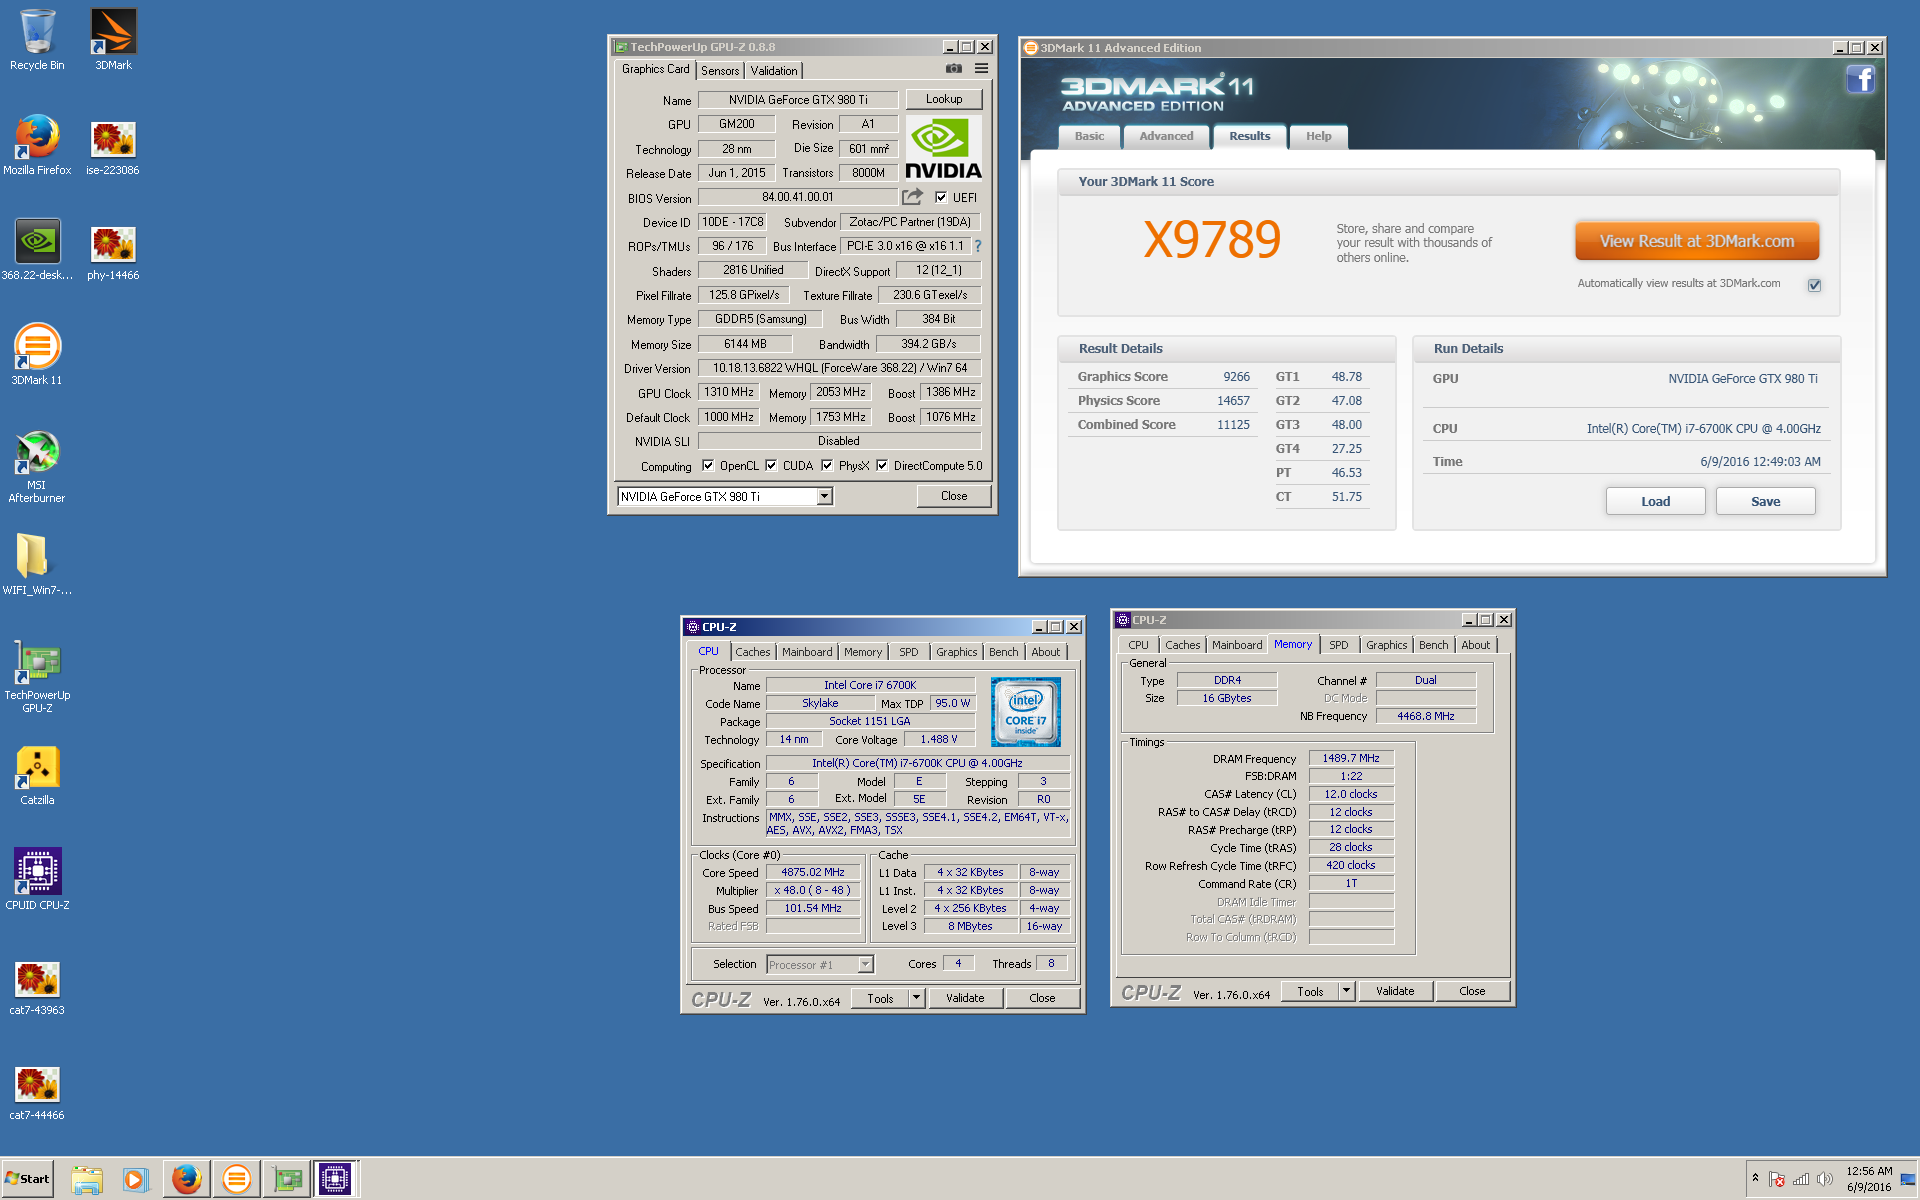Open the Catzilla desktop shortcut
Image resolution: width=1920 pixels, height=1200 pixels.
coord(37,775)
